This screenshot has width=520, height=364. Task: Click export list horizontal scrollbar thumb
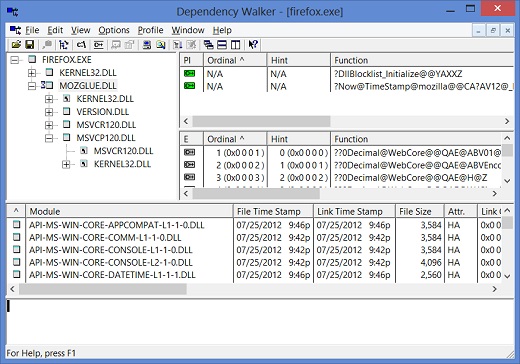click(x=256, y=193)
